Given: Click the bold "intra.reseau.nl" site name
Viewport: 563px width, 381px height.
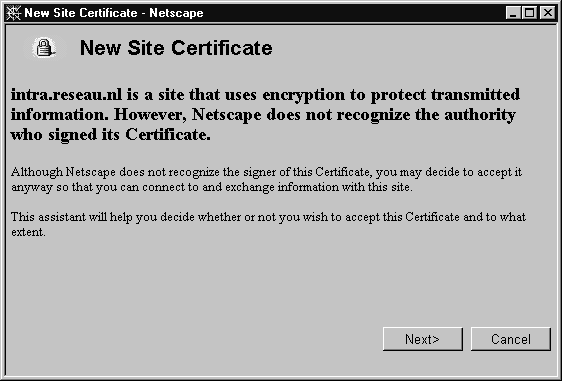Looking at the screenshot, I should pyautogui.click(x=66, y=95).
